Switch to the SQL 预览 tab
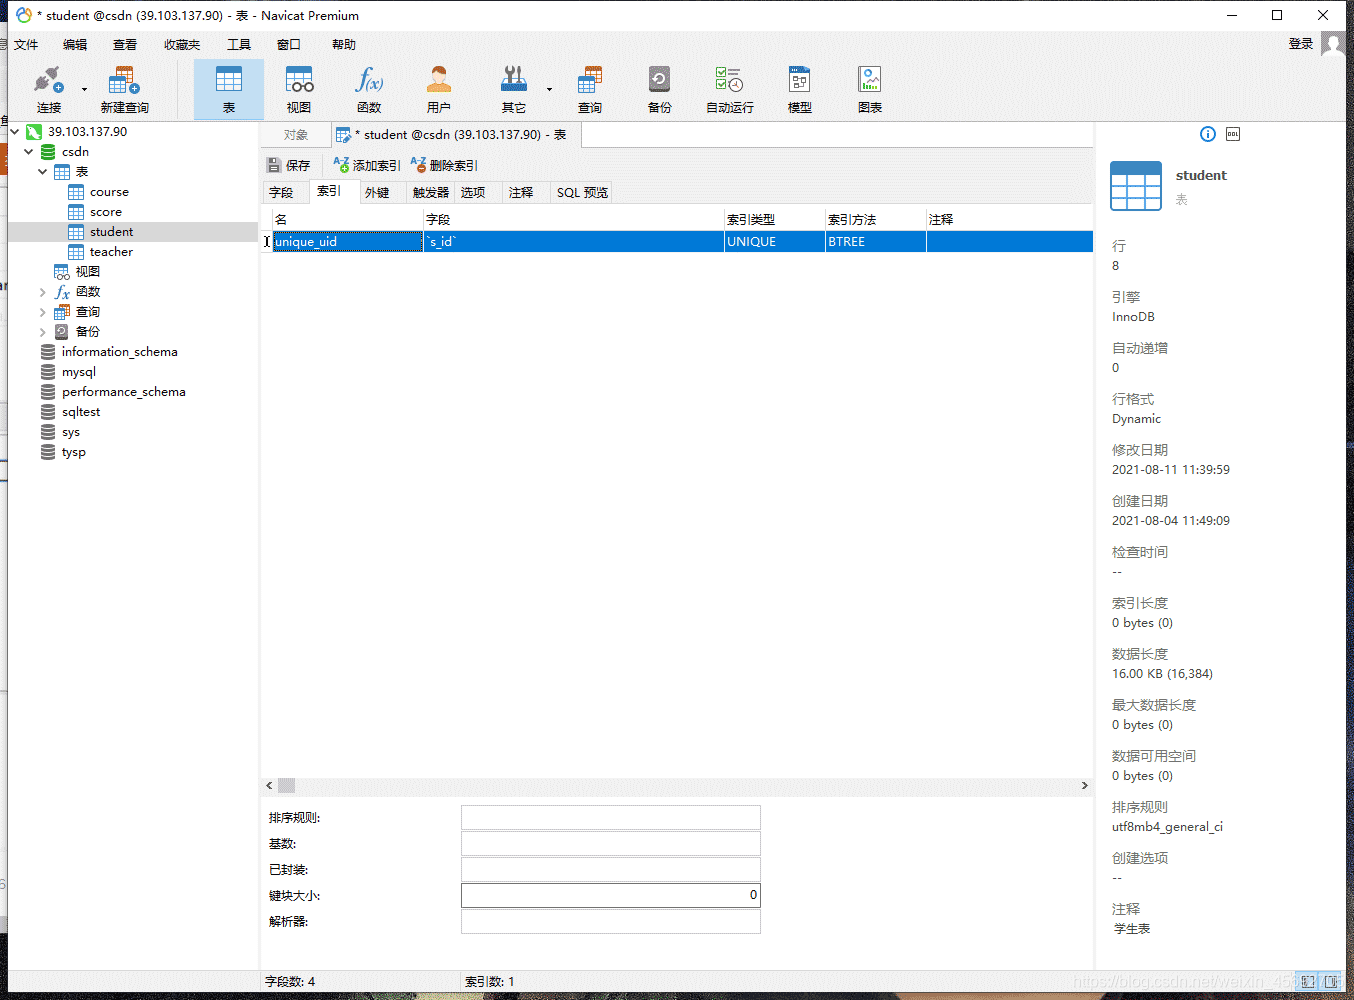Viewport: 1354px width, 1000px height. [582, 193]
